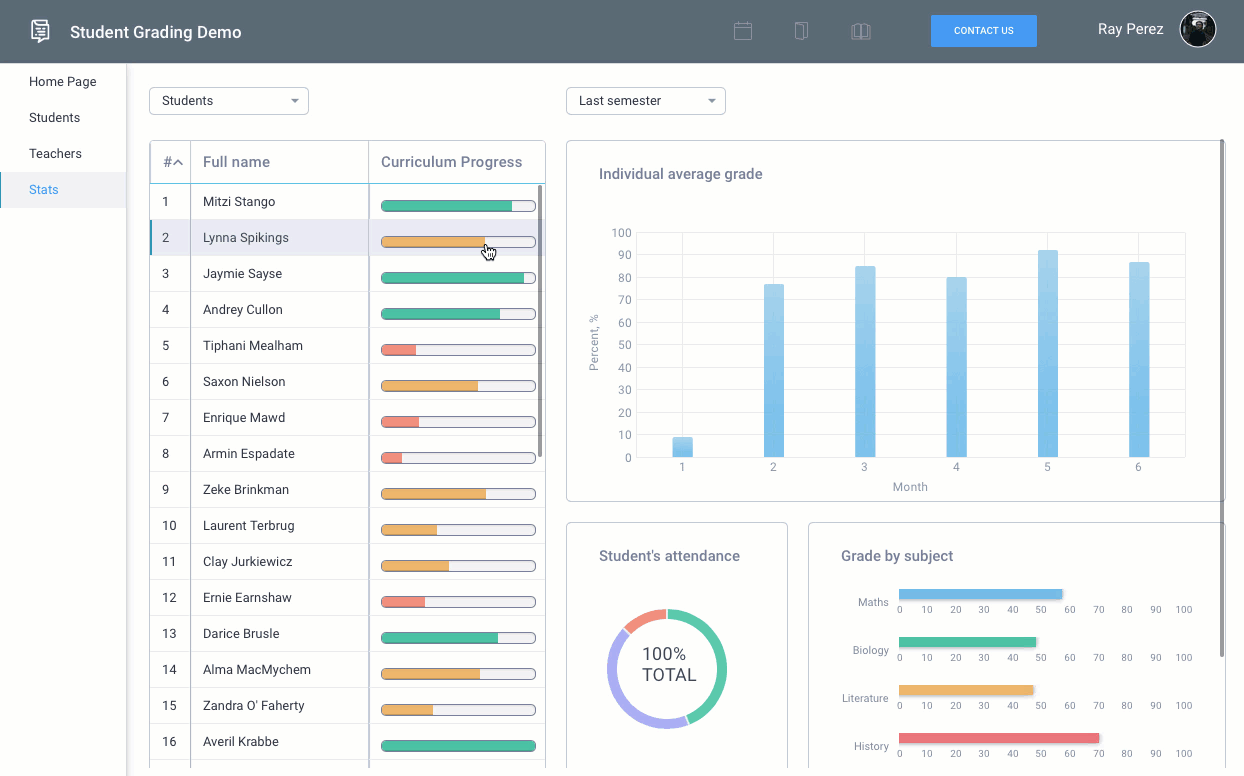The height and width of the screenshot is (776, 1244).
Task: Open Ray Perez's profile avatar
Action: pyautogui.click(x=1197, y=29)
